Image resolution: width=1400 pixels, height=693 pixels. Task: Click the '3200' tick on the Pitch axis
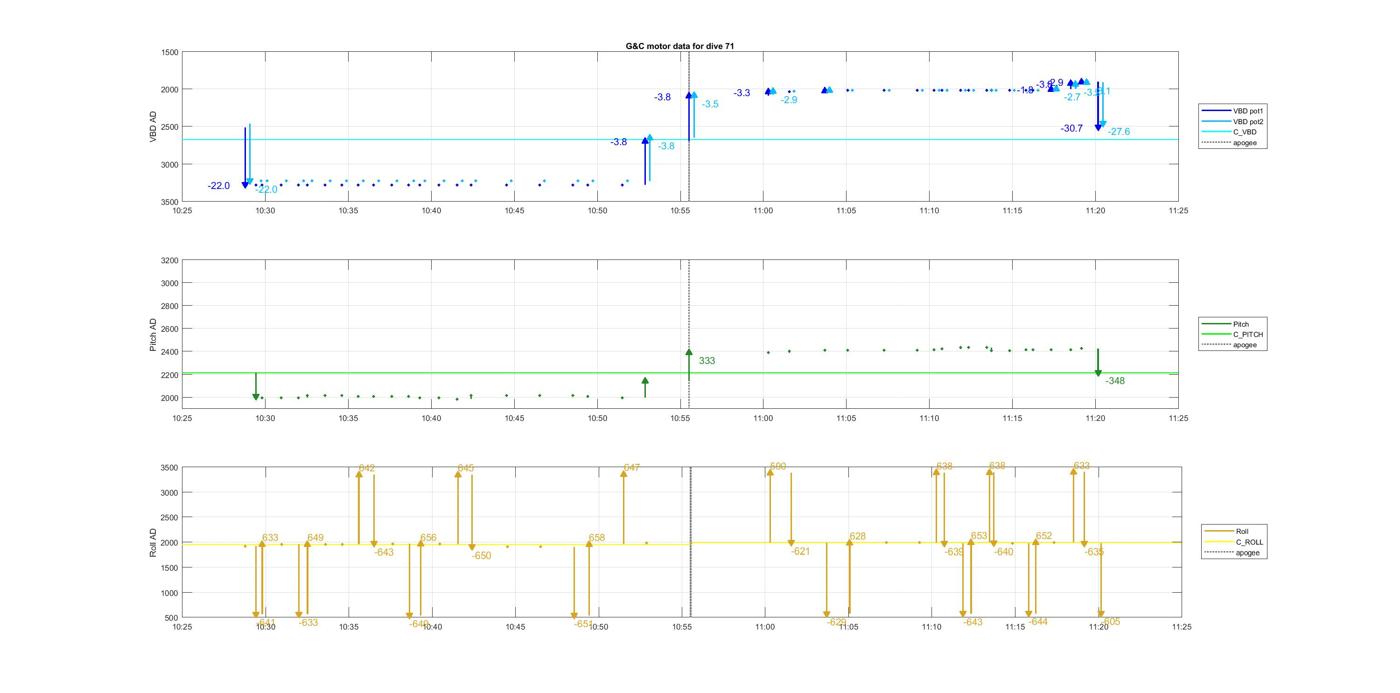coord(170,261)
